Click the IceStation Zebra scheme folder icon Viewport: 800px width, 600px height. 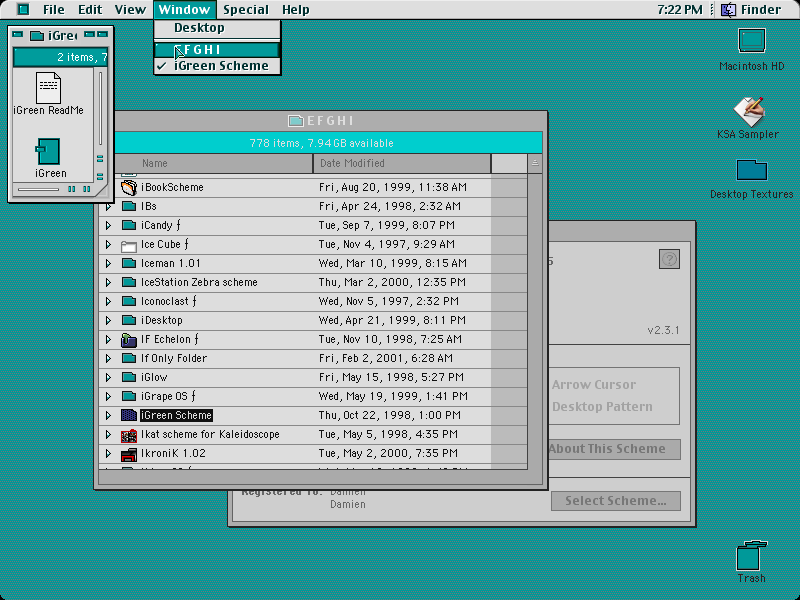(129, 282)
